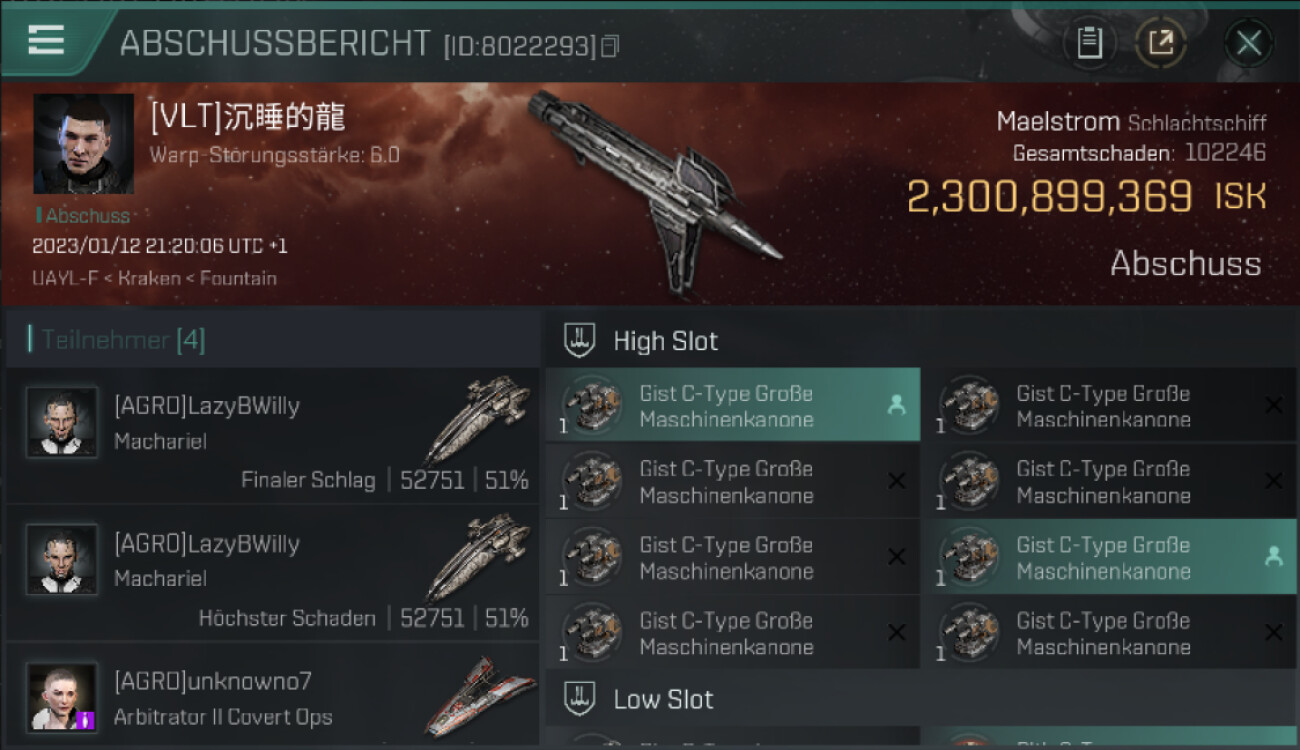Close the Abschussbericht window
The image size is (1300, 750).
pos(1248,43)
